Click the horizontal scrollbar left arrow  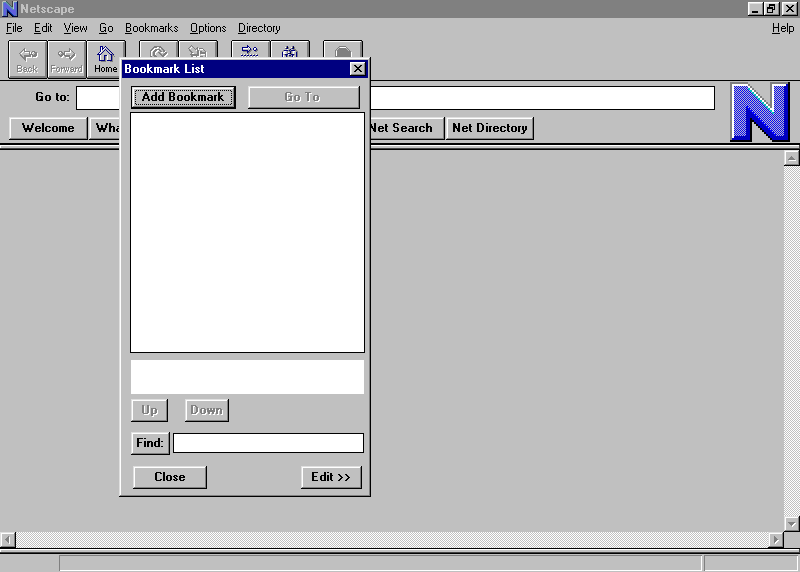[8, 539]
